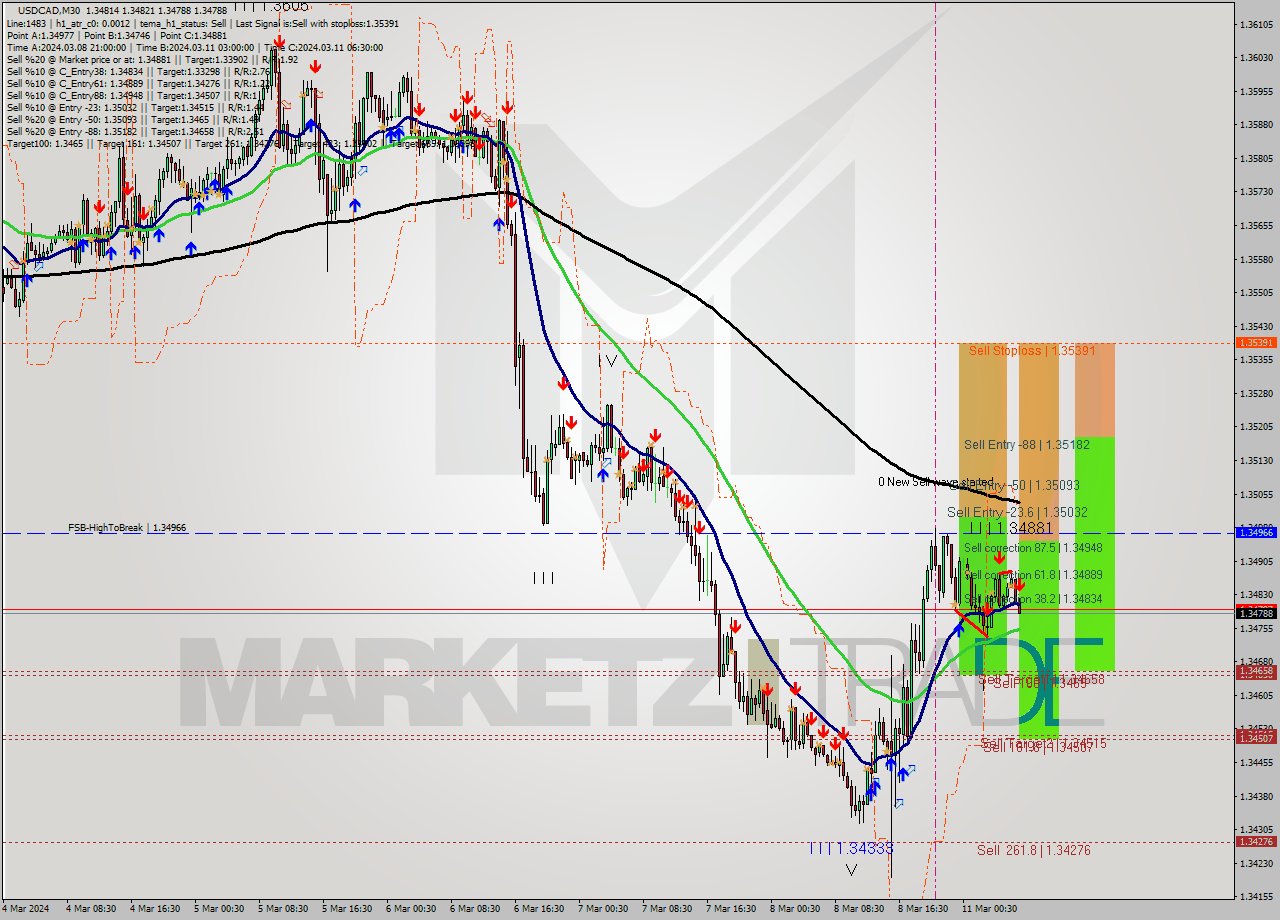The image size is (1280, 920).
Task: Click the '7 Mar 08:30' time label
Action: click(667, 909)
